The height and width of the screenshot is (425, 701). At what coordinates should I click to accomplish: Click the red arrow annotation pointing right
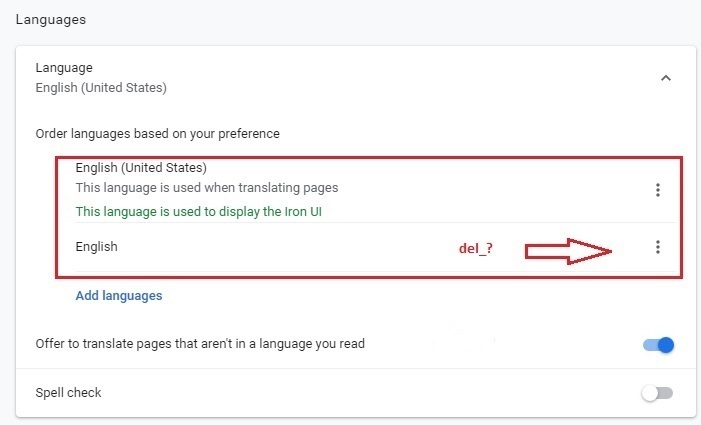[568, 251]
